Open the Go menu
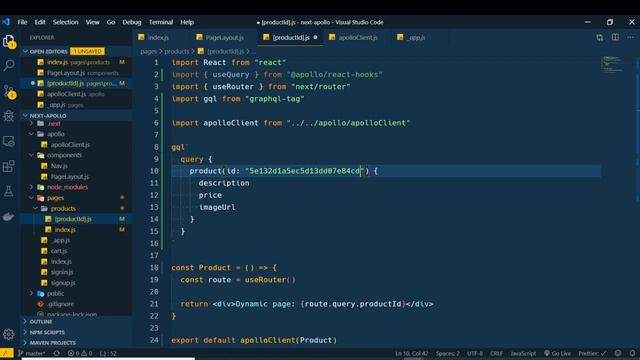This screenshot has height=360, width=640. 111,22
